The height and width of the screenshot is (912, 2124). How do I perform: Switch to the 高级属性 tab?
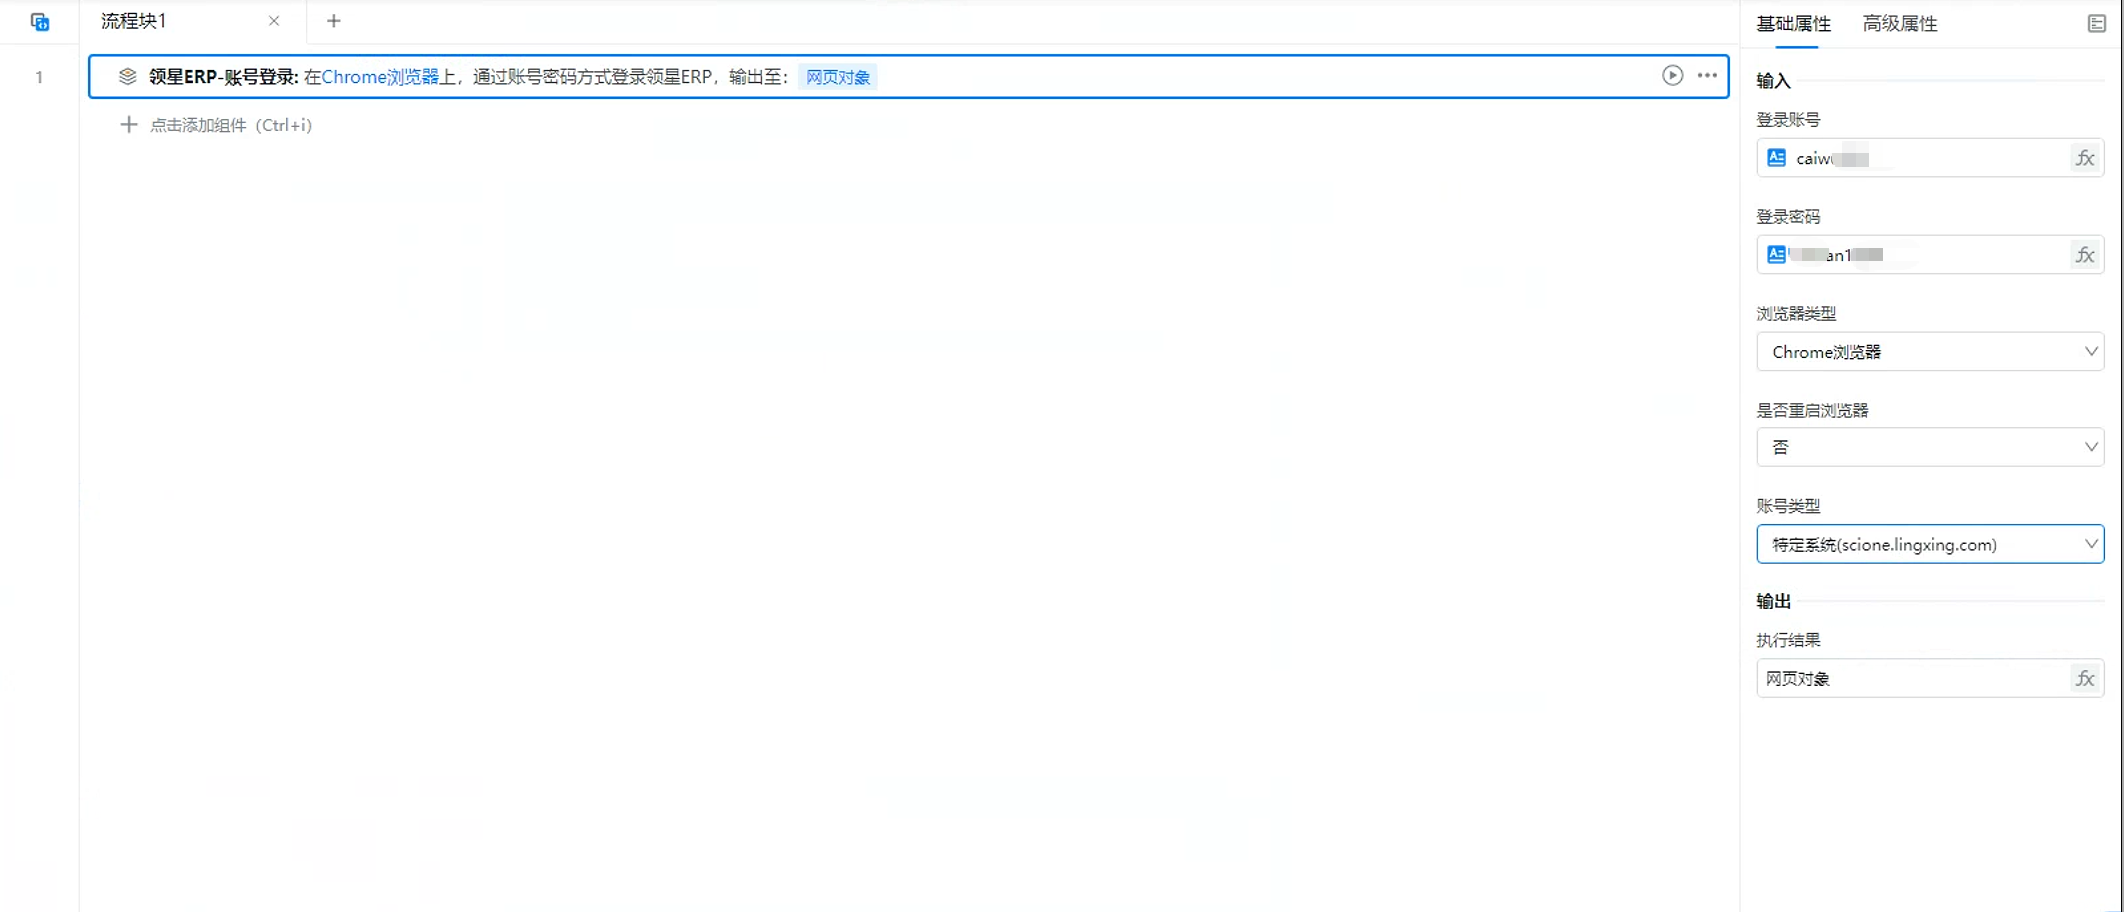pyautogui.click(x=1900, y=24)
